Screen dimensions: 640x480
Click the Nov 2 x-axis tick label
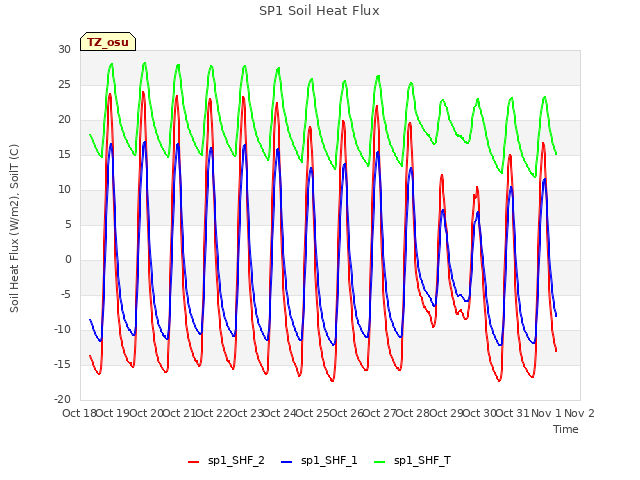point(579,413)
